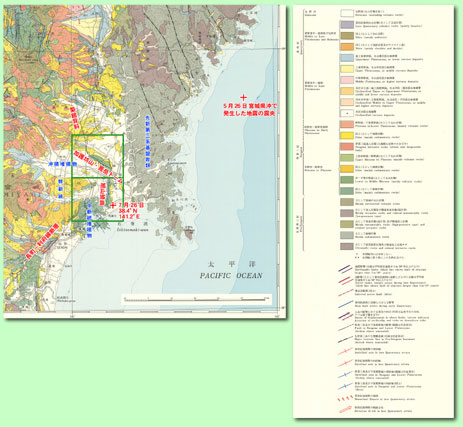Click the red dashed flexure legend symbol
The image size is (463, 427).
click(x=345, y=398)
